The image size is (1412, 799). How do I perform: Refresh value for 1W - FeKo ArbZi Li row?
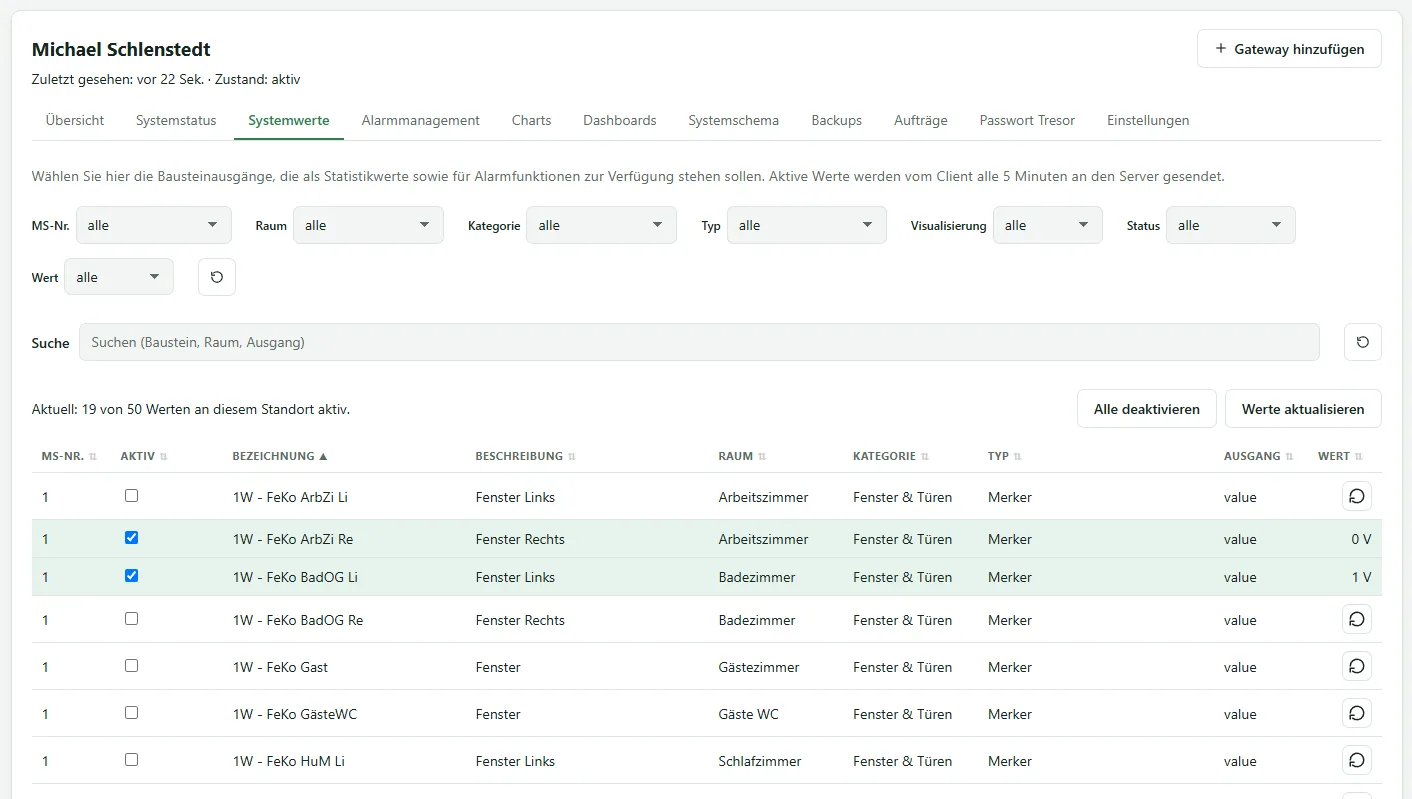click(x=1356, y=496)
